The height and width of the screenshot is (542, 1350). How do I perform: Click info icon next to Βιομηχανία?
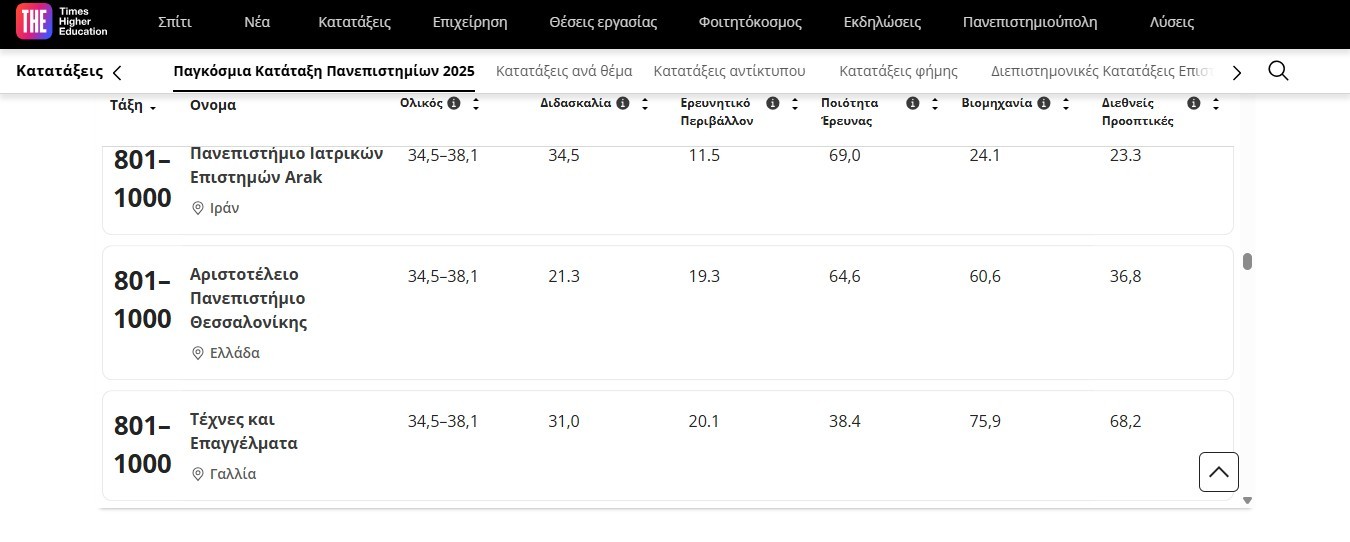(x=1043, y=103)
